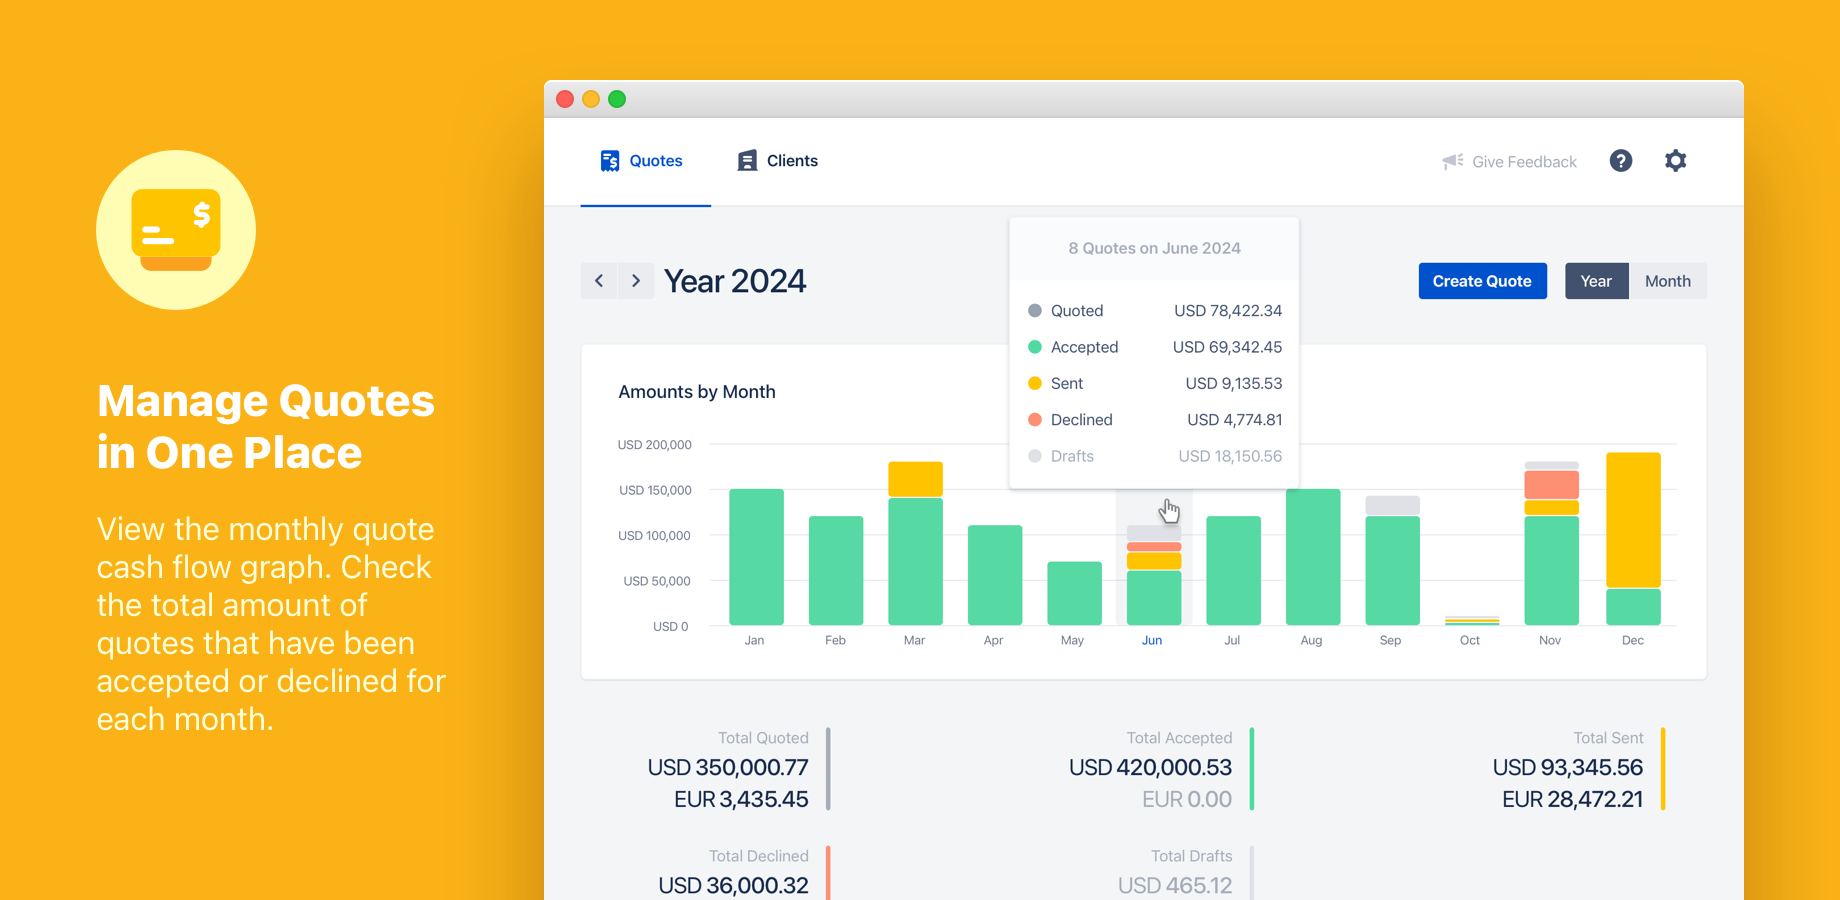Click the Drafts light gray legend dot
This screenshot has width=1840, height=900.
[1035, 456]
